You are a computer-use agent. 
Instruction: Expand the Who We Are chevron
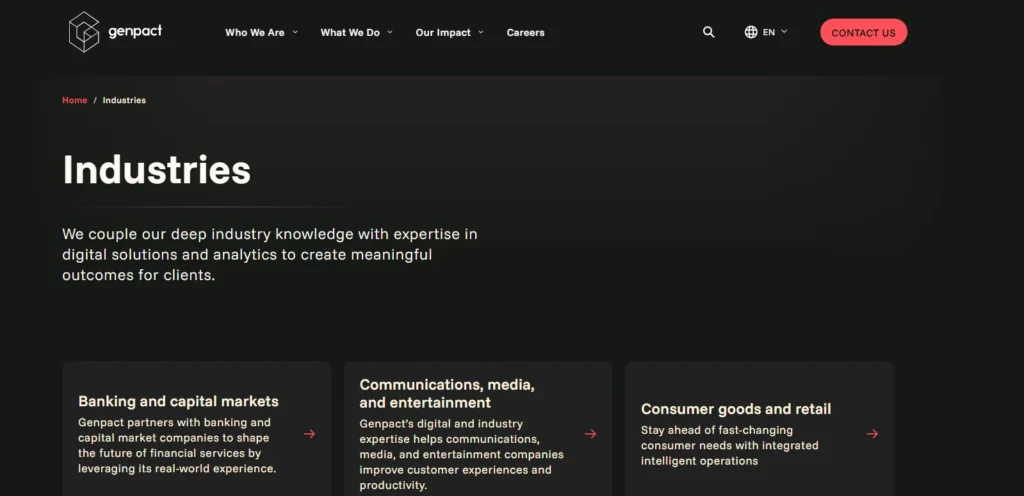pos(295,32)
